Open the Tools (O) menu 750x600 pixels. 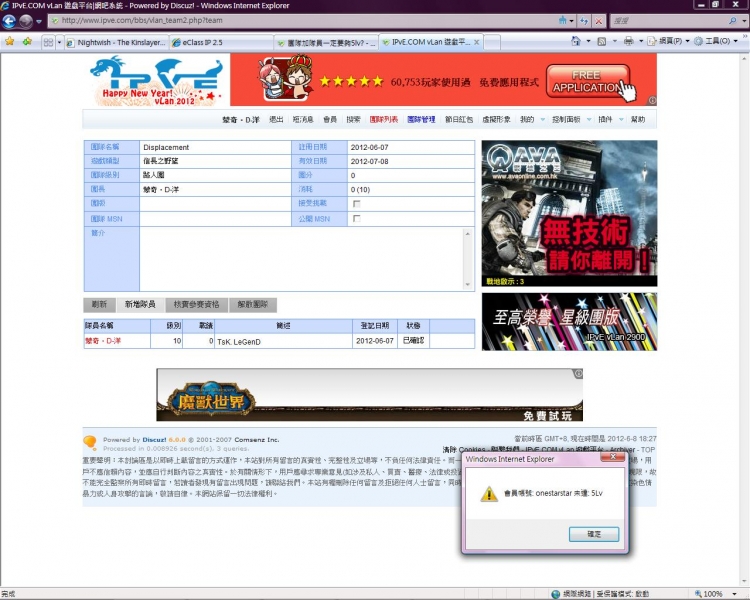point(716,41)
